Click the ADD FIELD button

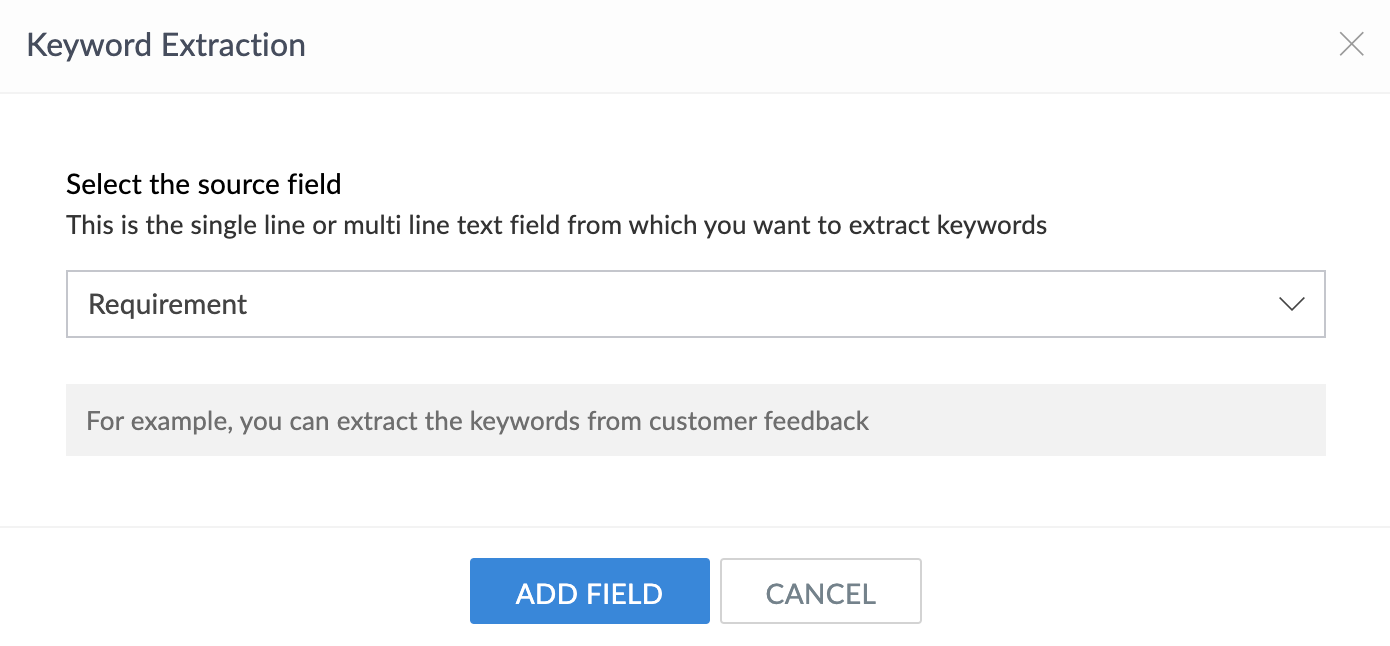(x=589, y=591)
